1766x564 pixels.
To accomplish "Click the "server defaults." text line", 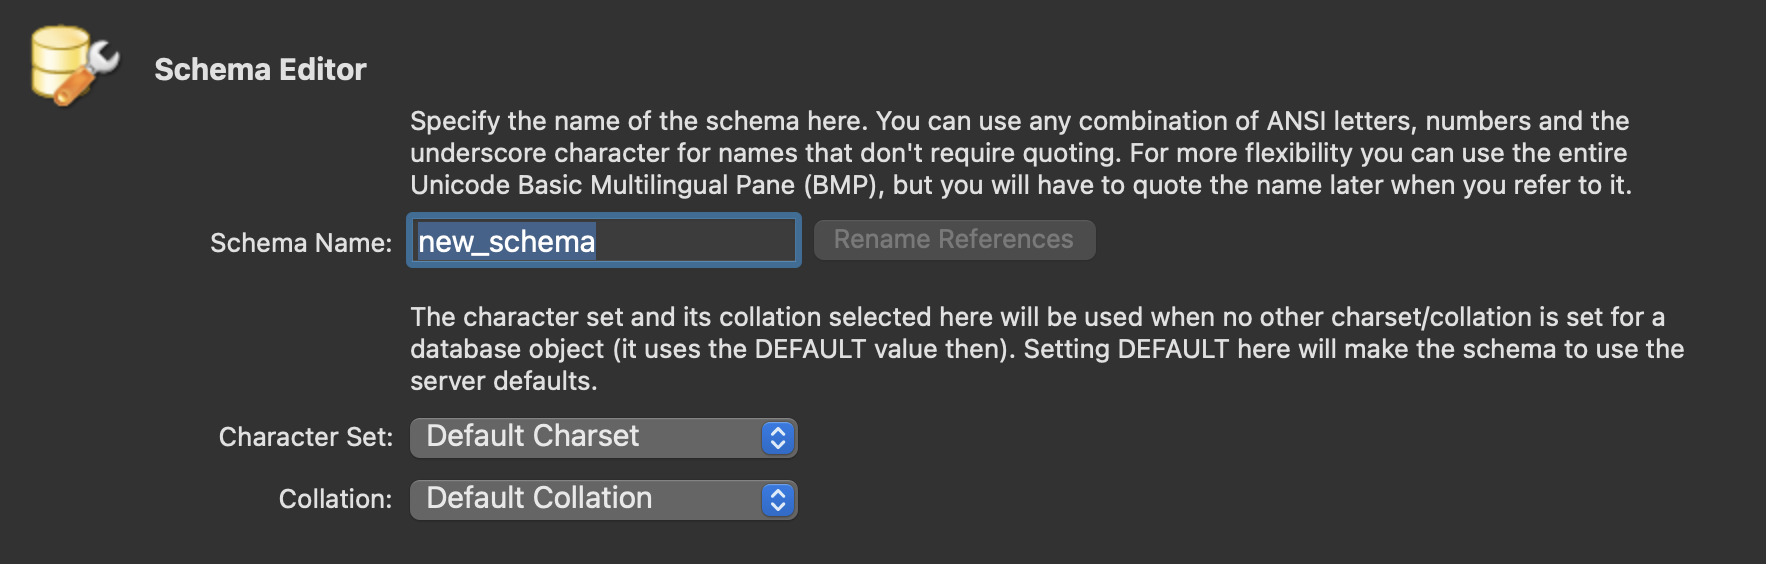I will (503, 381).
